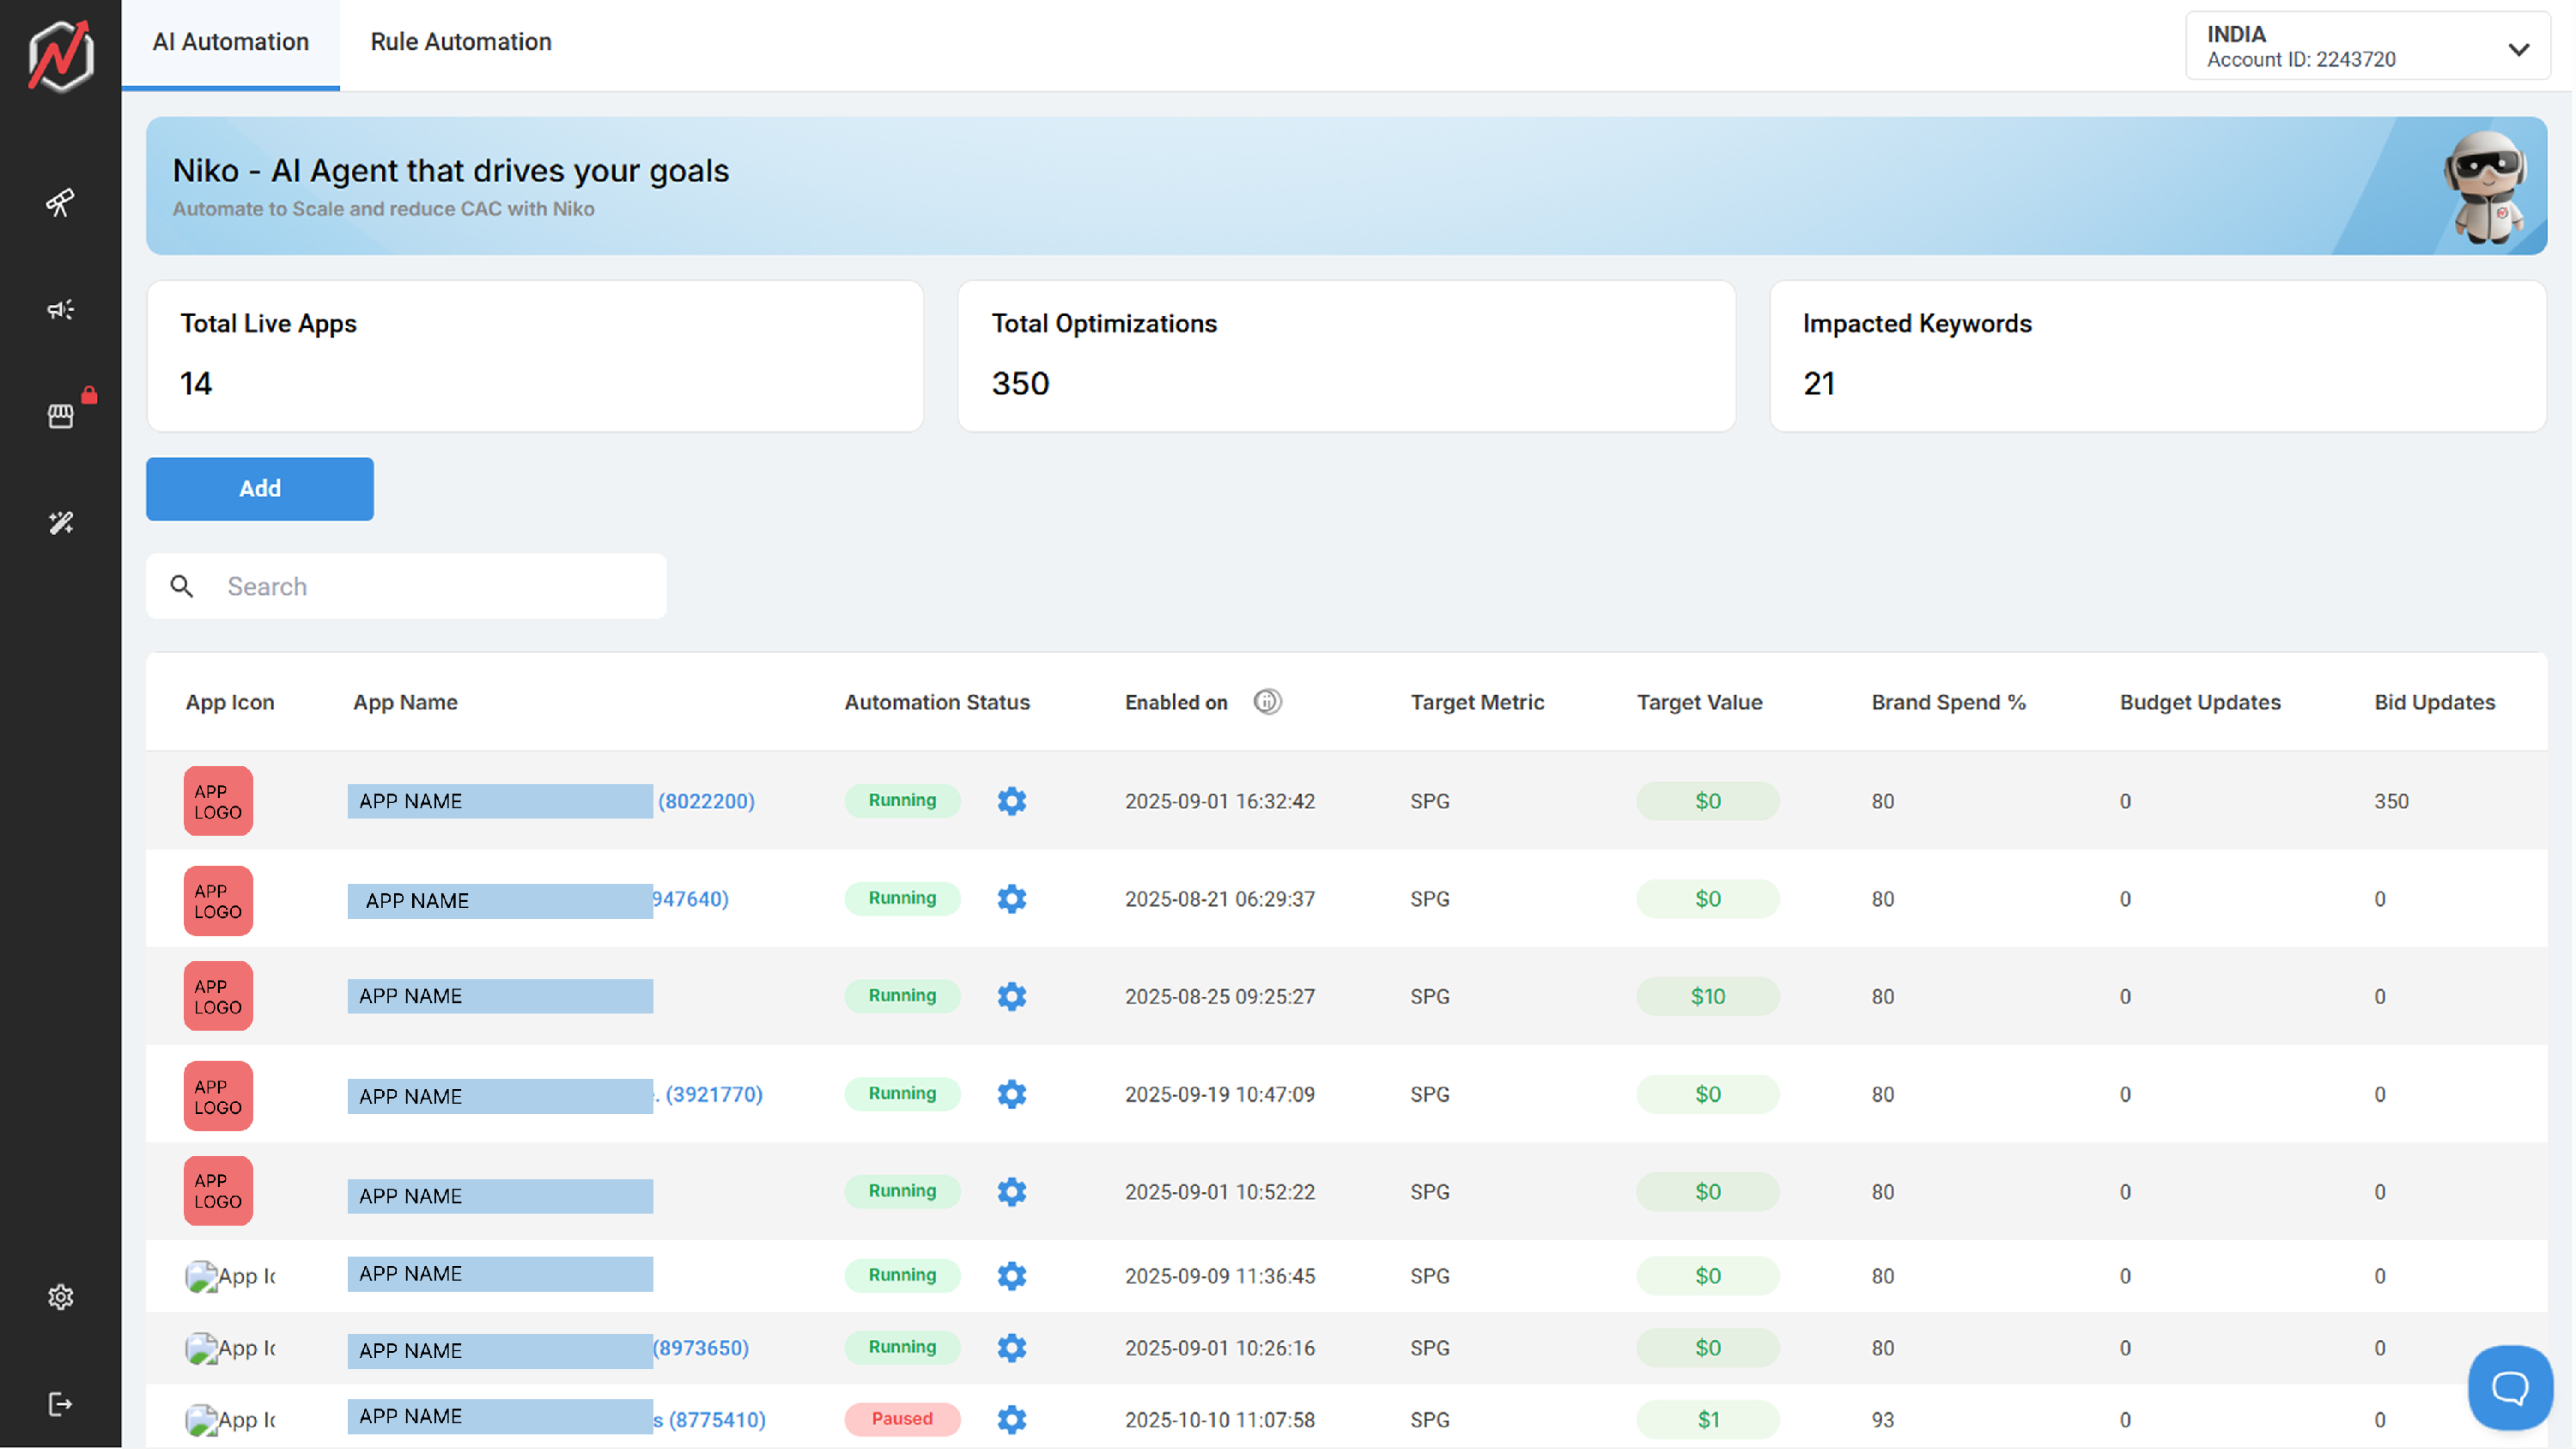Image resolution: width=2576 pixels, height=1449 pixels.
Task: Open the app link with ID 3921770
Action: [x=713, y=1094]
